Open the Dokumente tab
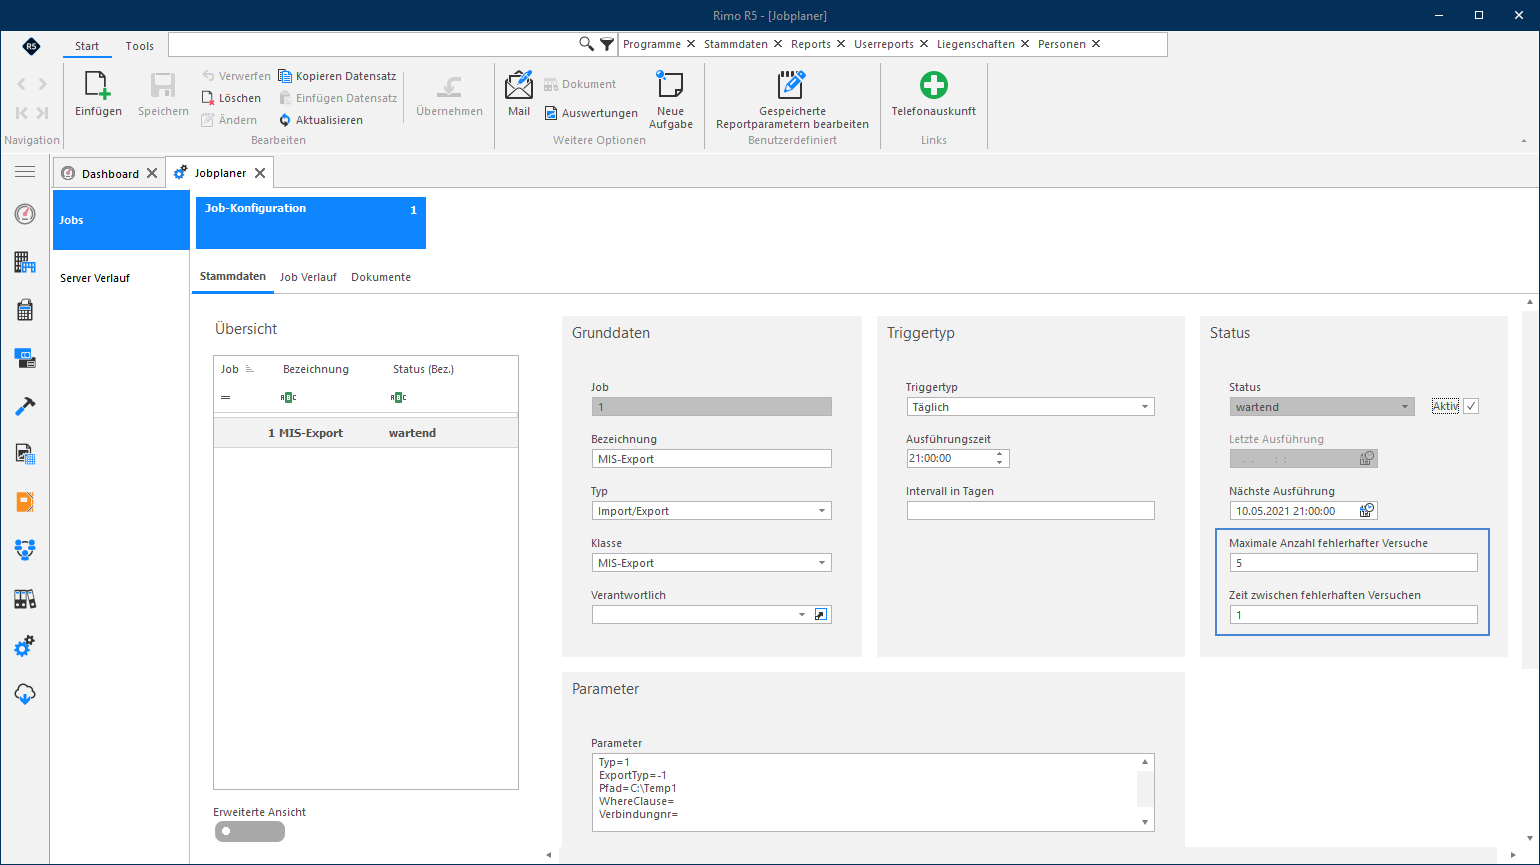 (381, 277)
